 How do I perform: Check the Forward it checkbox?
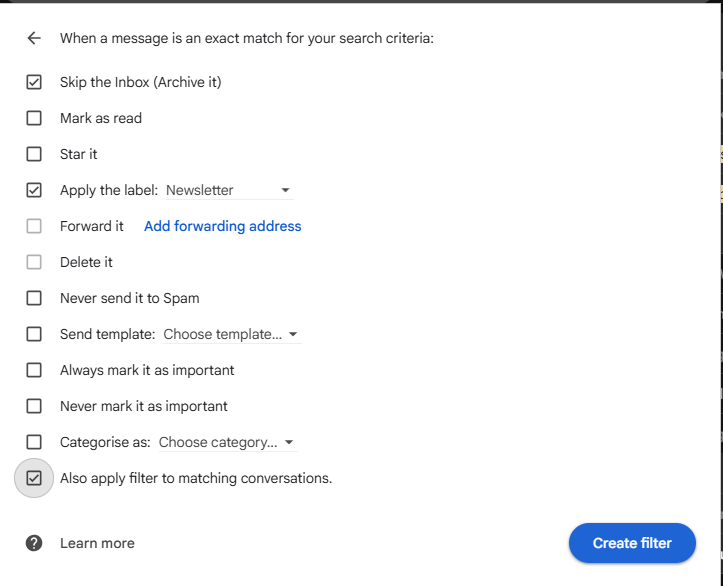34,226
